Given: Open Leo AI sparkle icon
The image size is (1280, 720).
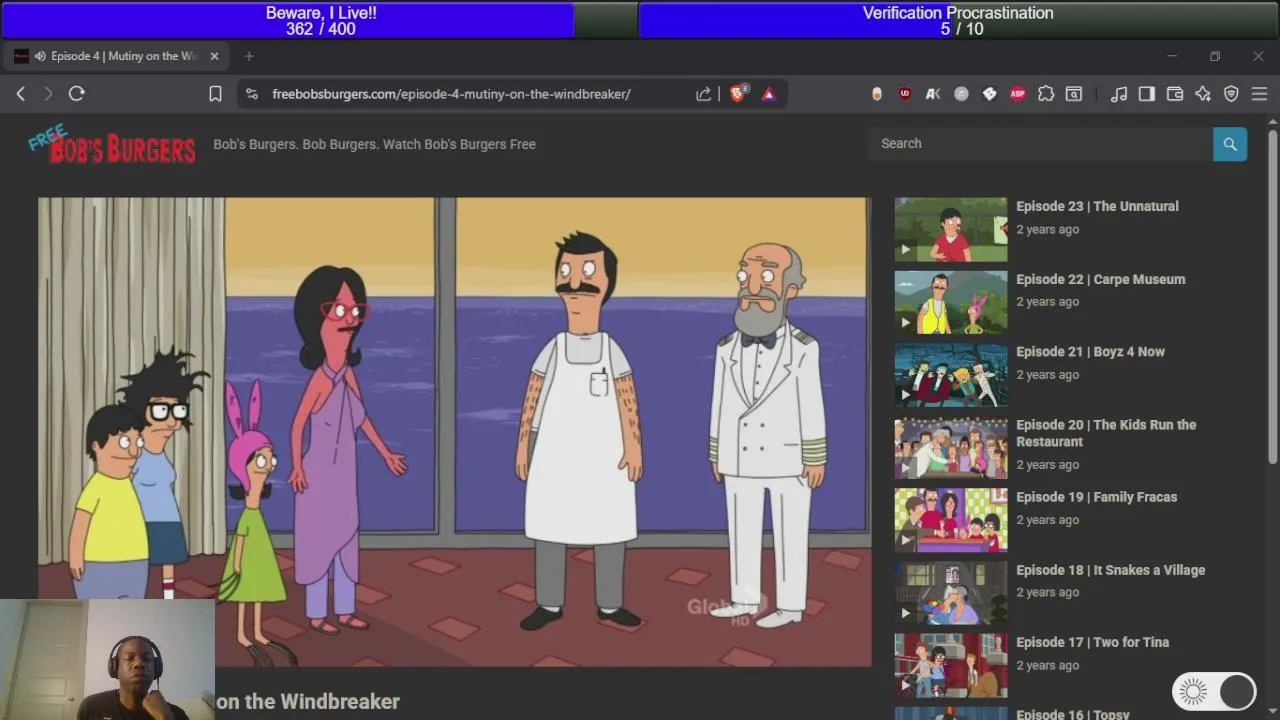Looking at the screenshot, I should [x=1203, y=94].
